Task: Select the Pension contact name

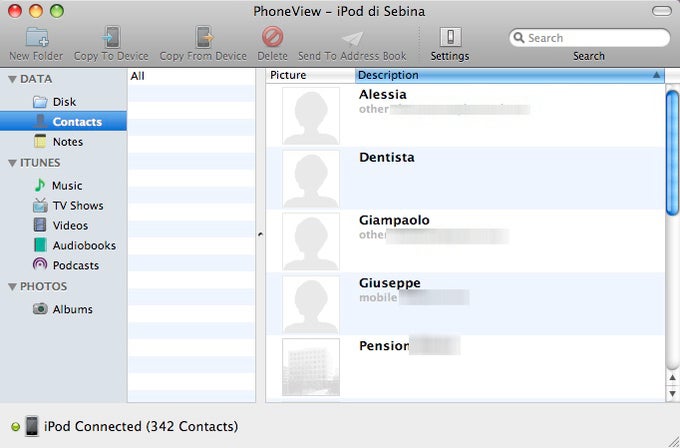Action: point(384,346)
